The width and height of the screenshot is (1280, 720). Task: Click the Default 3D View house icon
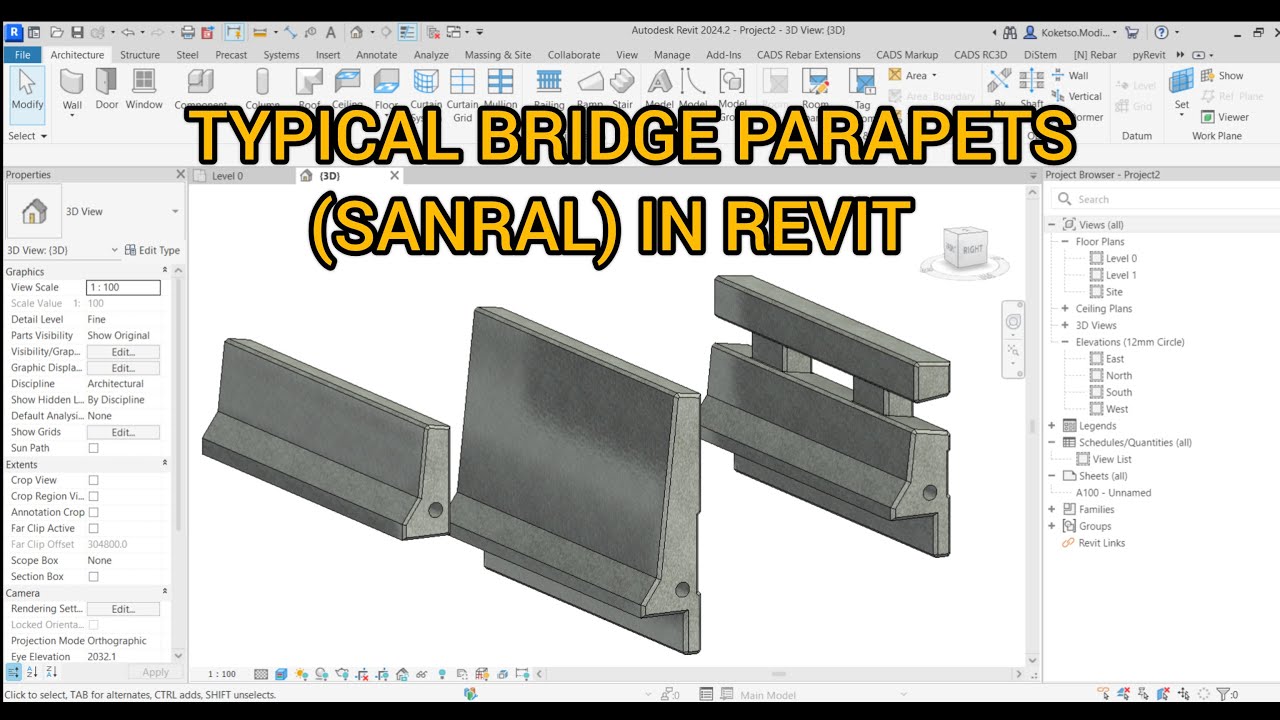(x=355, y=32)
